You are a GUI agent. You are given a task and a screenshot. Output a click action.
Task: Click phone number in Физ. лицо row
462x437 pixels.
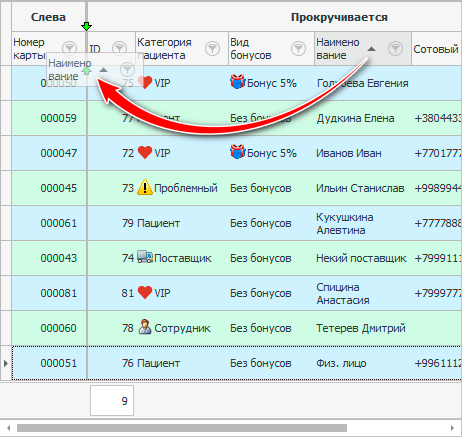click(438, 363)
